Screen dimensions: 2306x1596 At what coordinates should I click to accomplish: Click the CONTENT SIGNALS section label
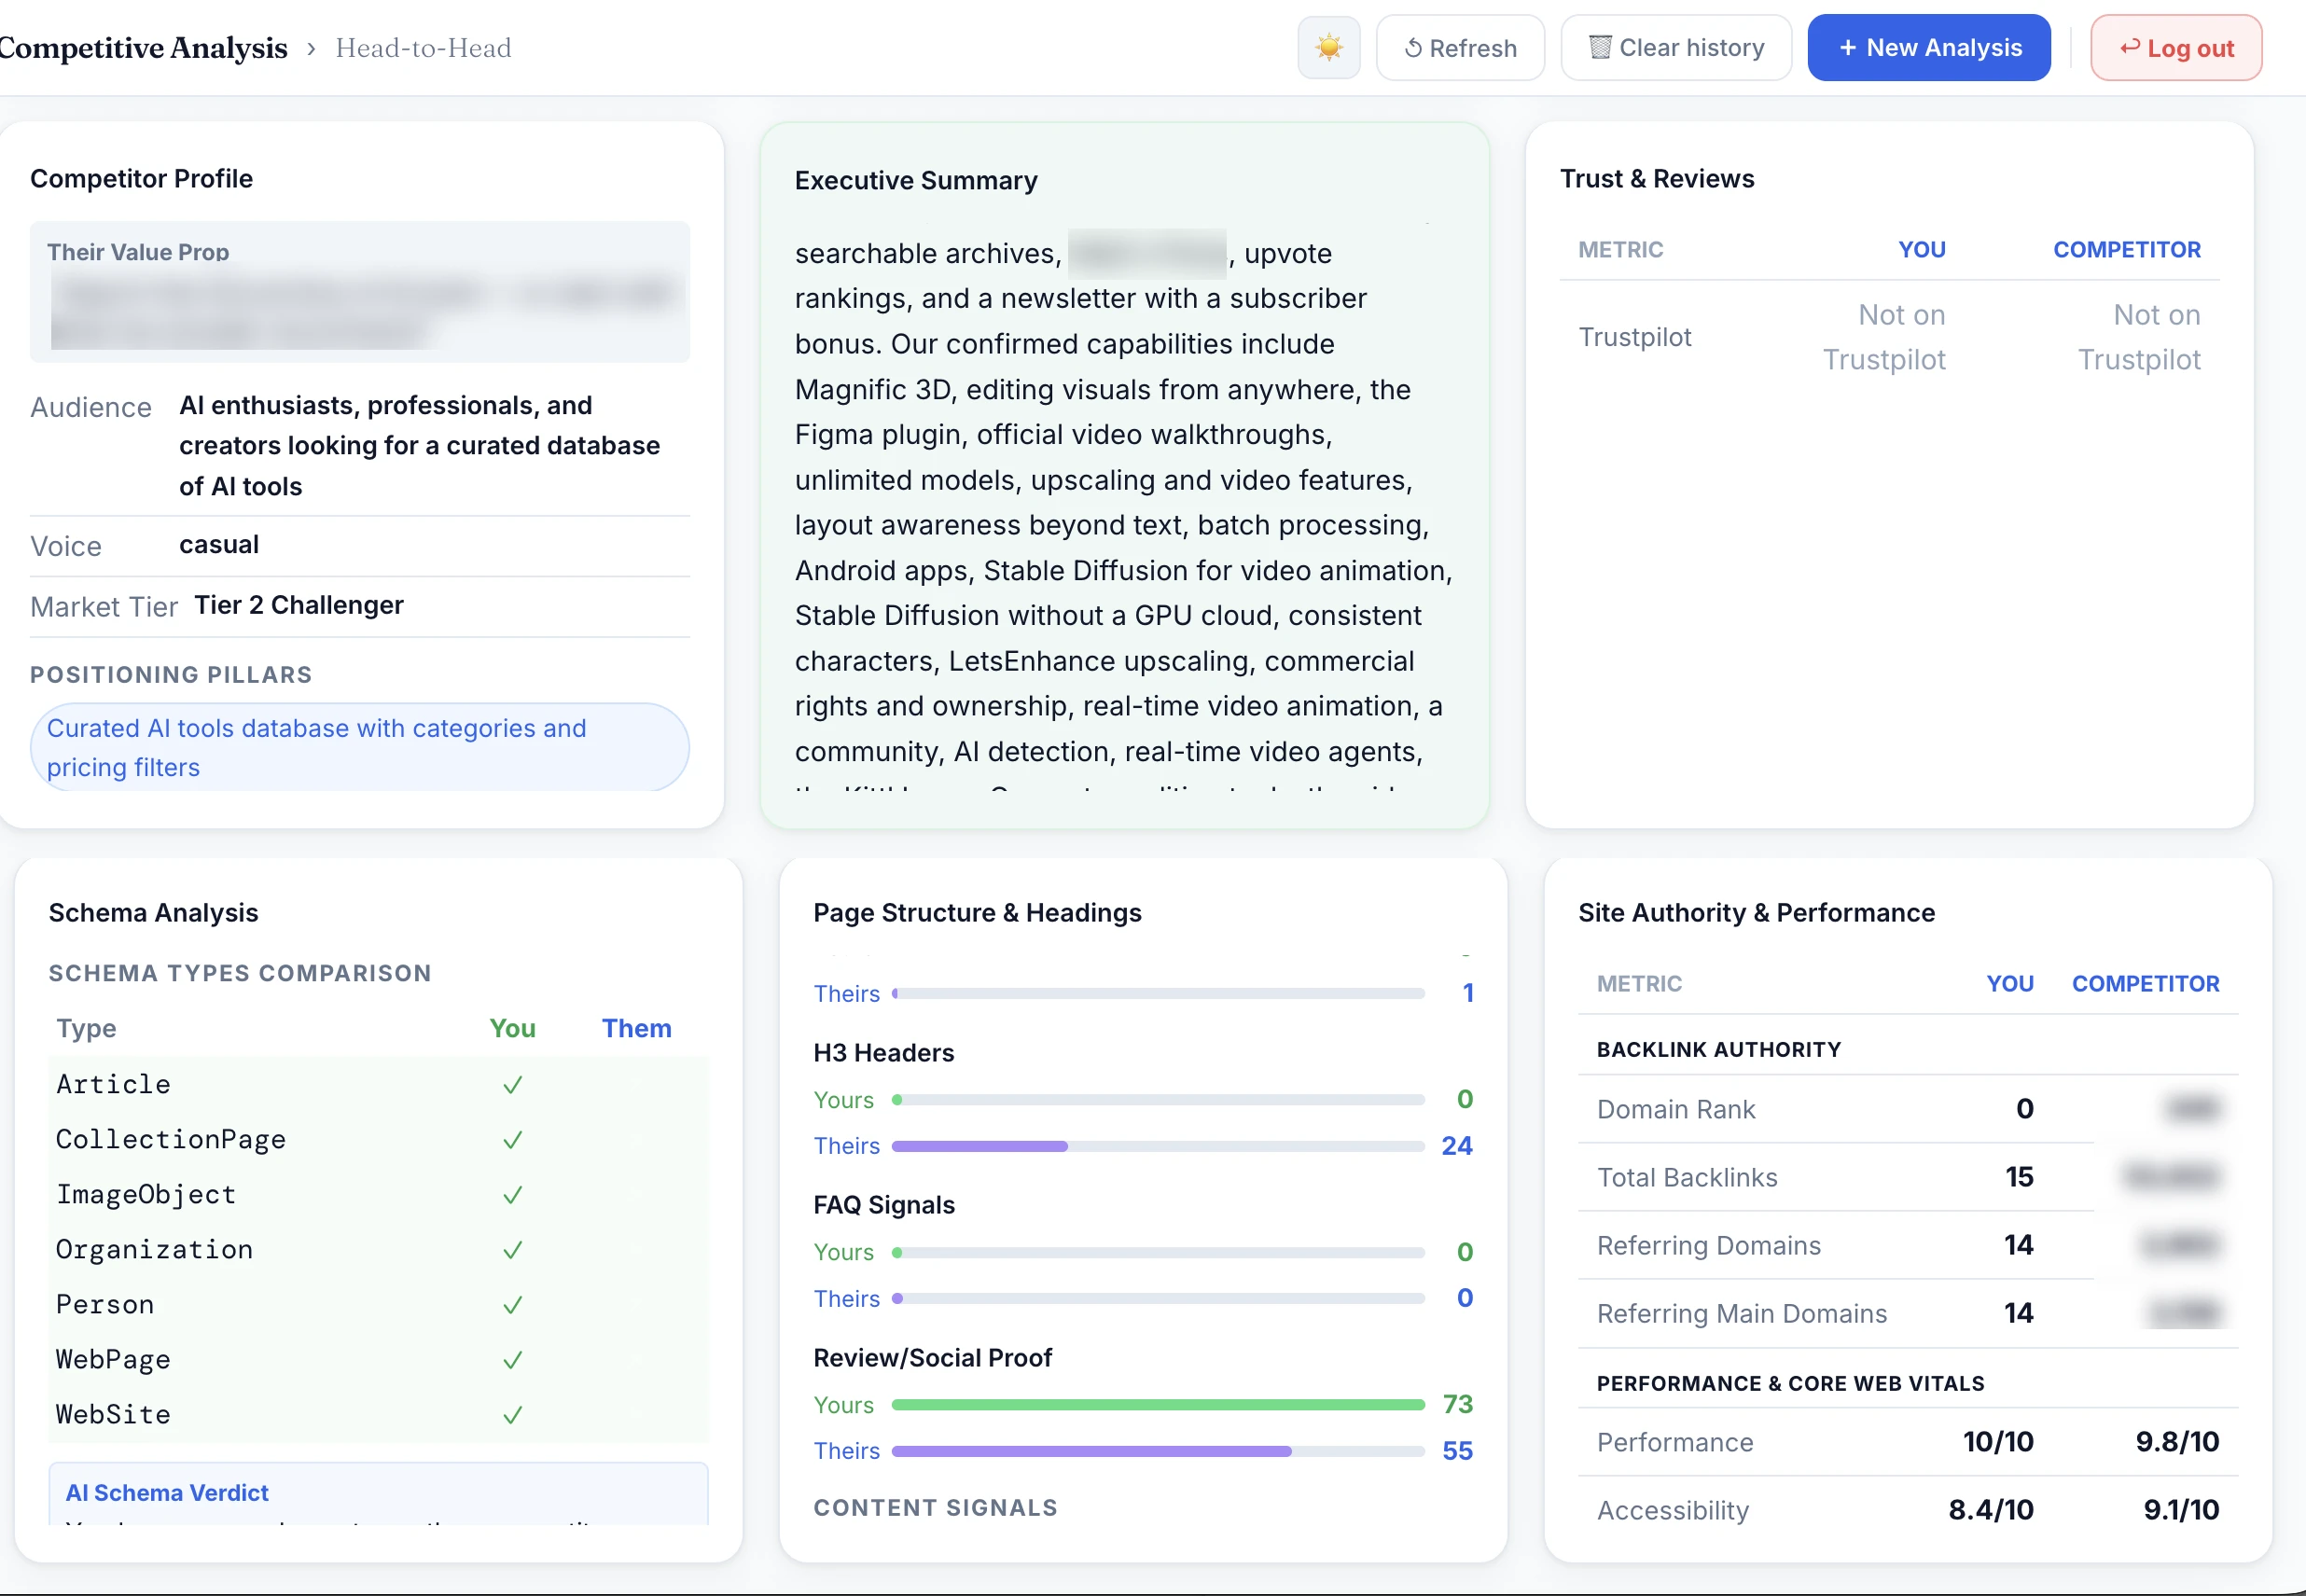tap(935, 1508)
